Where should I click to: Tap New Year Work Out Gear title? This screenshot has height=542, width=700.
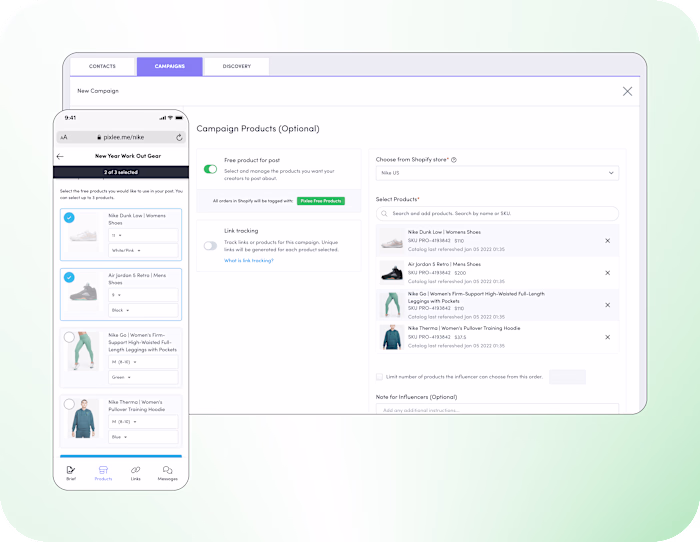click(x=128, y=156)
